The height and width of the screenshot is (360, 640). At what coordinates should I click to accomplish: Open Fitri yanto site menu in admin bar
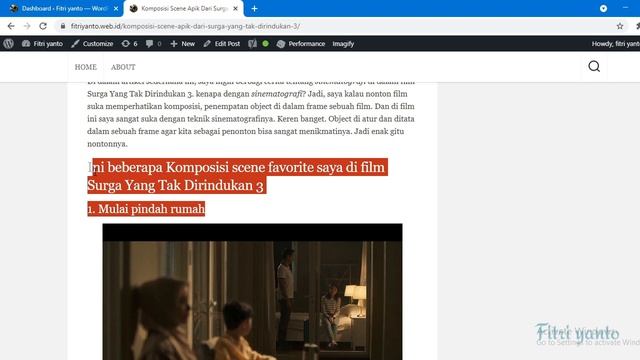[x=42, y=44]
